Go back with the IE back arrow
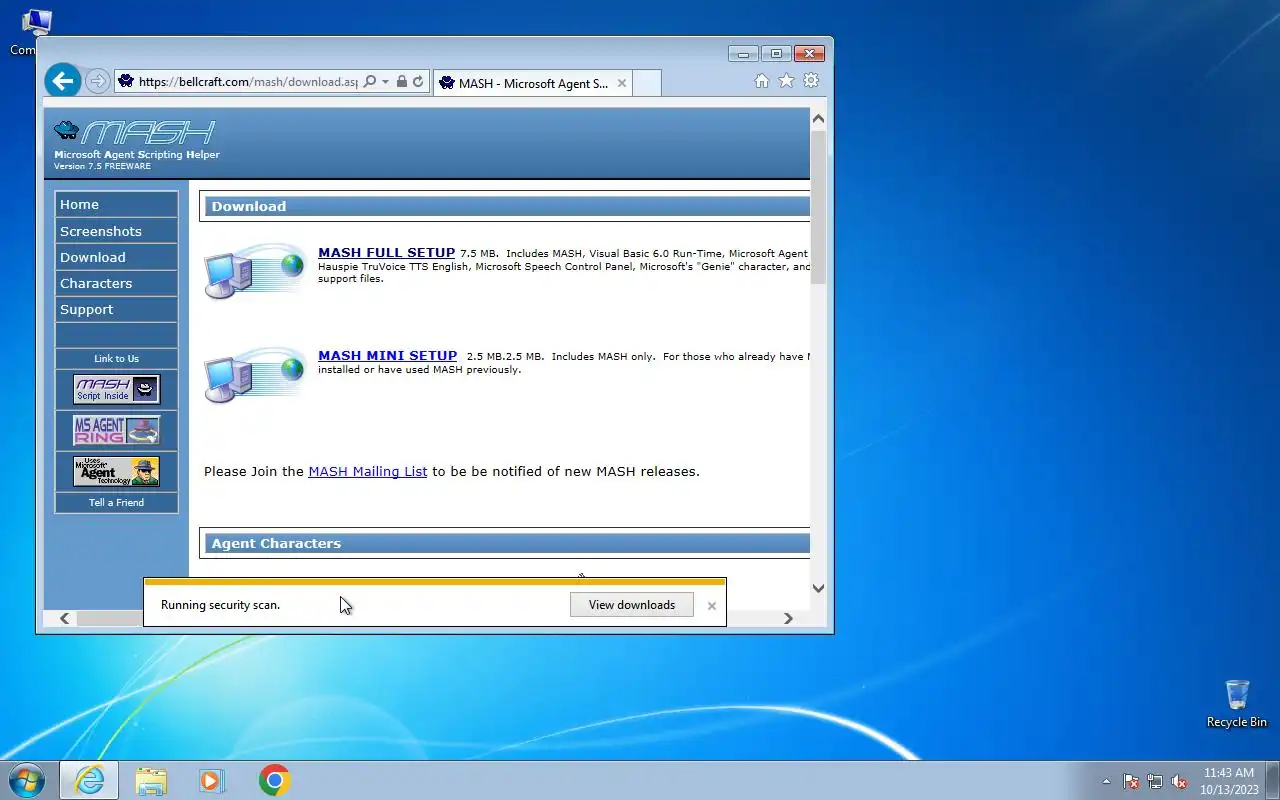Viewport: 1280px width, 800px height. point(62,80)
